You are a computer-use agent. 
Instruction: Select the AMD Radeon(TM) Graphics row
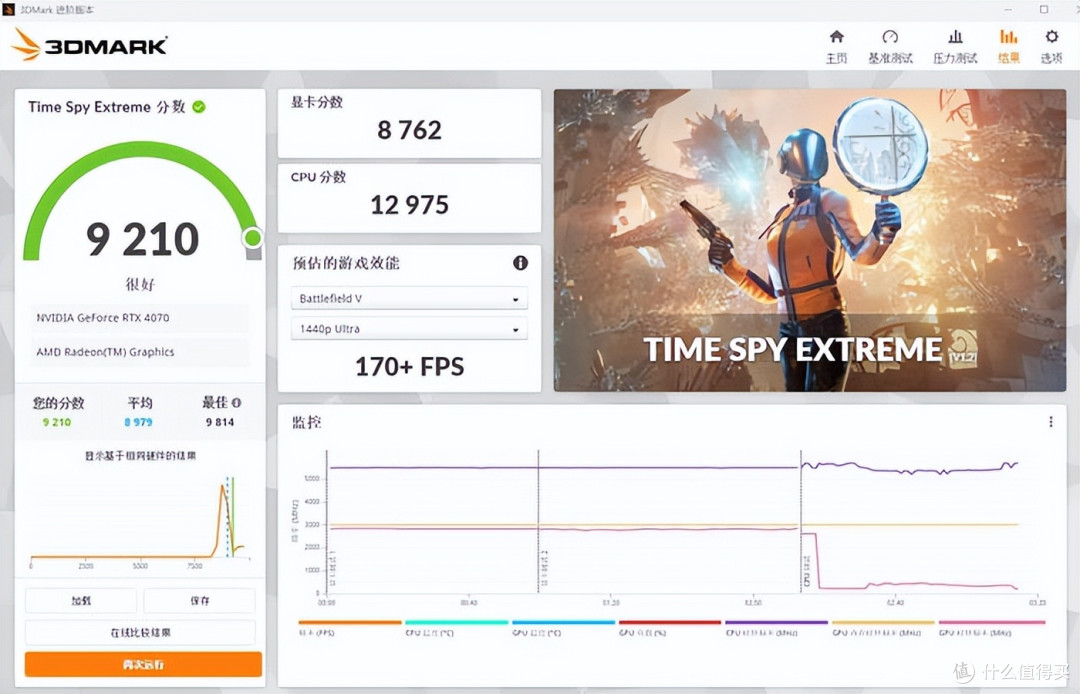pyautogui.click(x=139, y=352)
